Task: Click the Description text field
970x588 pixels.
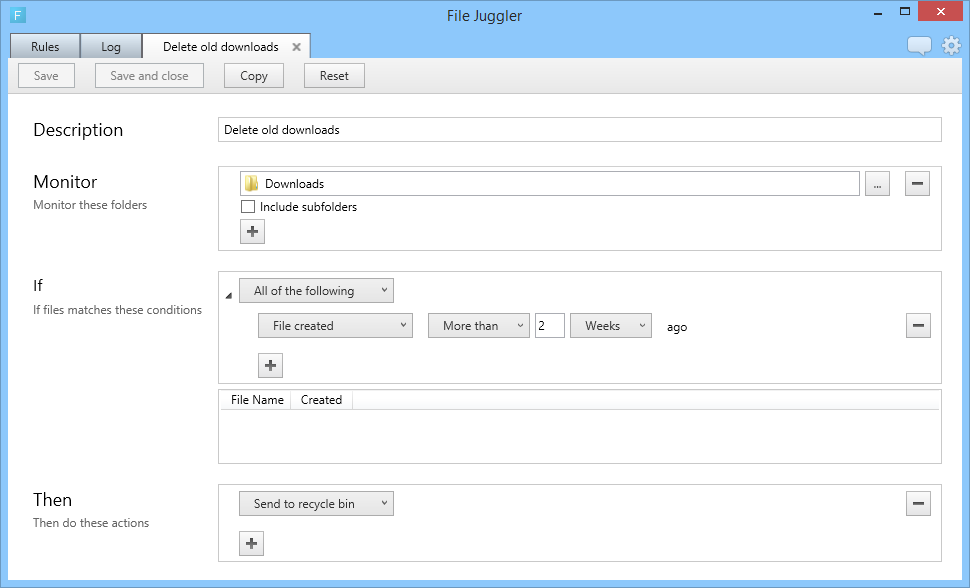Action: pyautogui.click(x=579, y=130)
